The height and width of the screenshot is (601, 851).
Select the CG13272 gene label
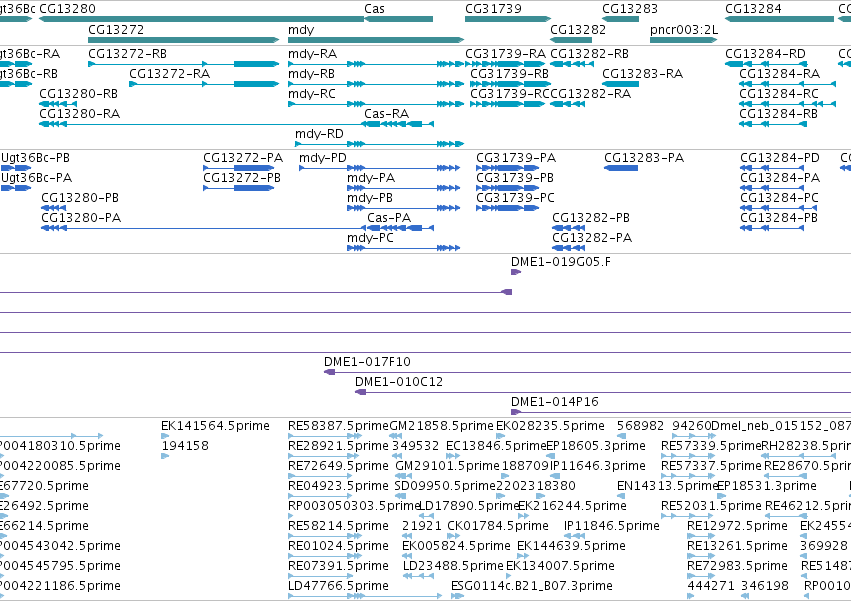pyautogui.click(x=116, y=29)
